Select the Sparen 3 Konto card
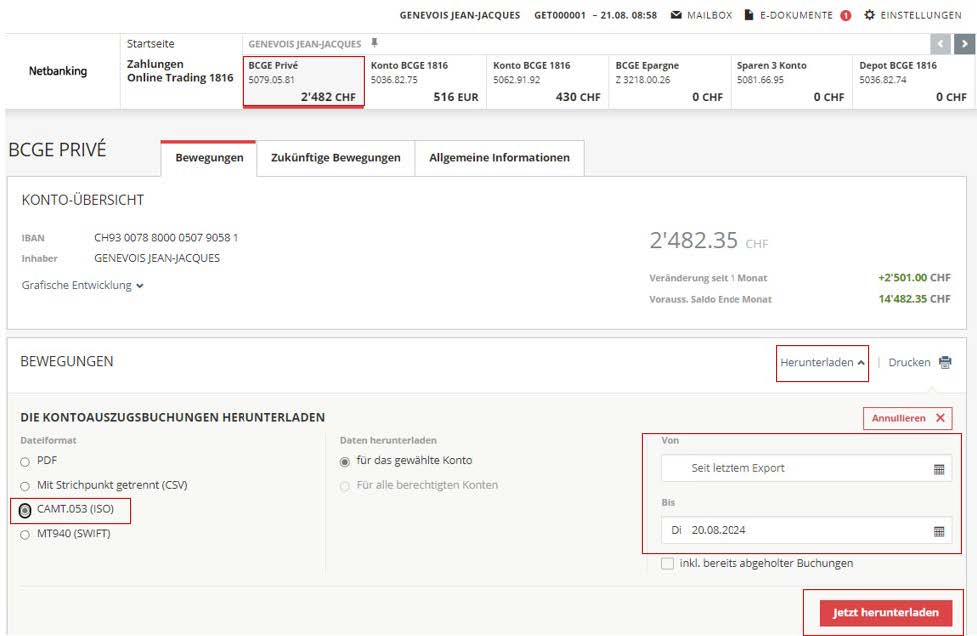This screenshot has width=977, height=636. pos(791,82)
